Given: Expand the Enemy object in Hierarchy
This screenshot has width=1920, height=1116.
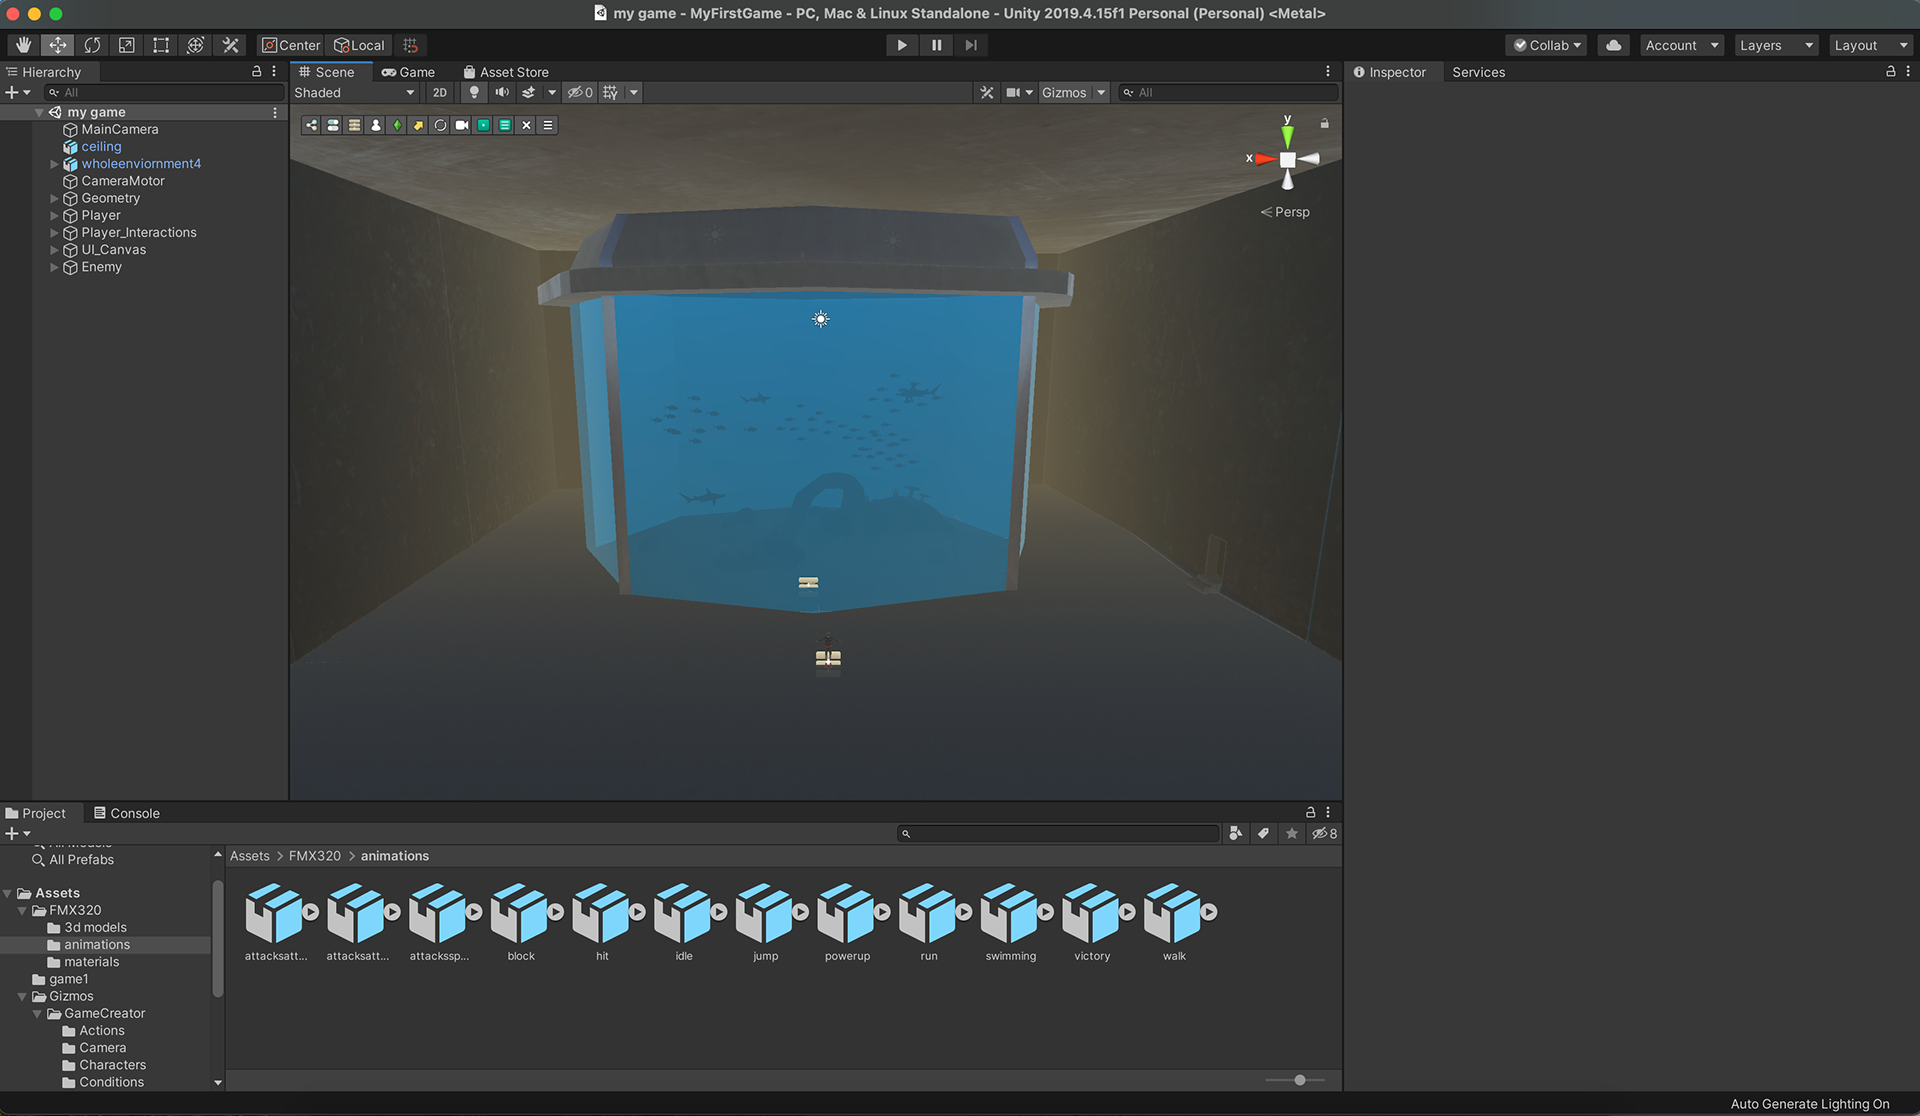Looking at the screenshot, I should [54, 267].
